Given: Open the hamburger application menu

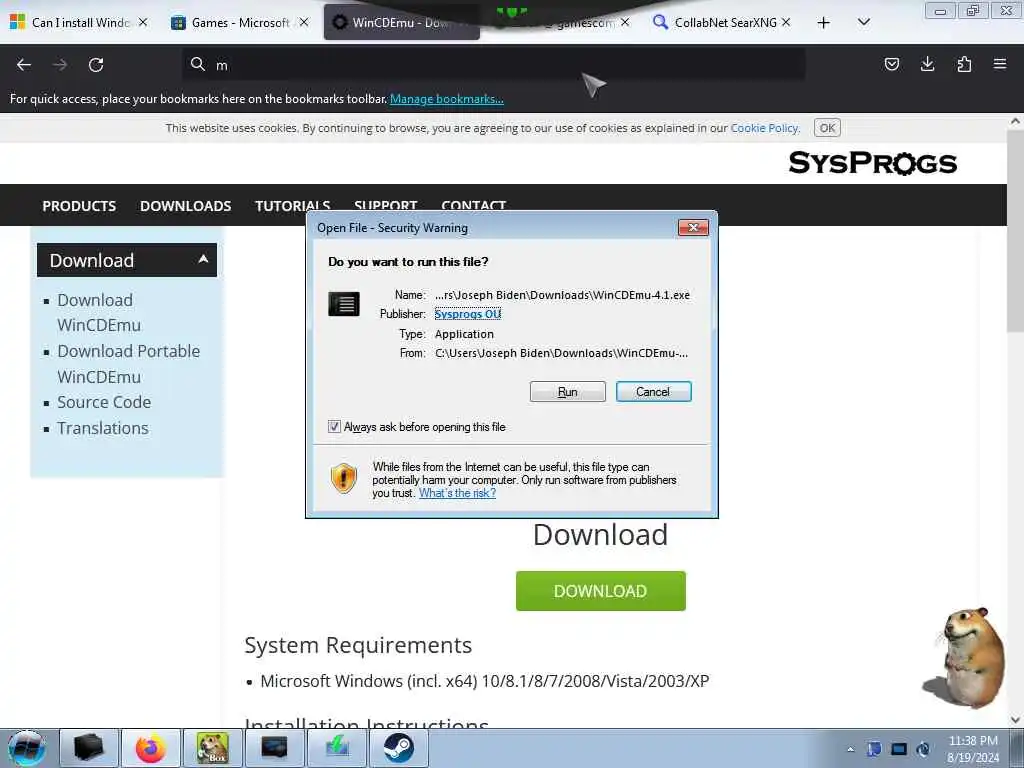Looking at the screenshot, I should pos(1000,64).
